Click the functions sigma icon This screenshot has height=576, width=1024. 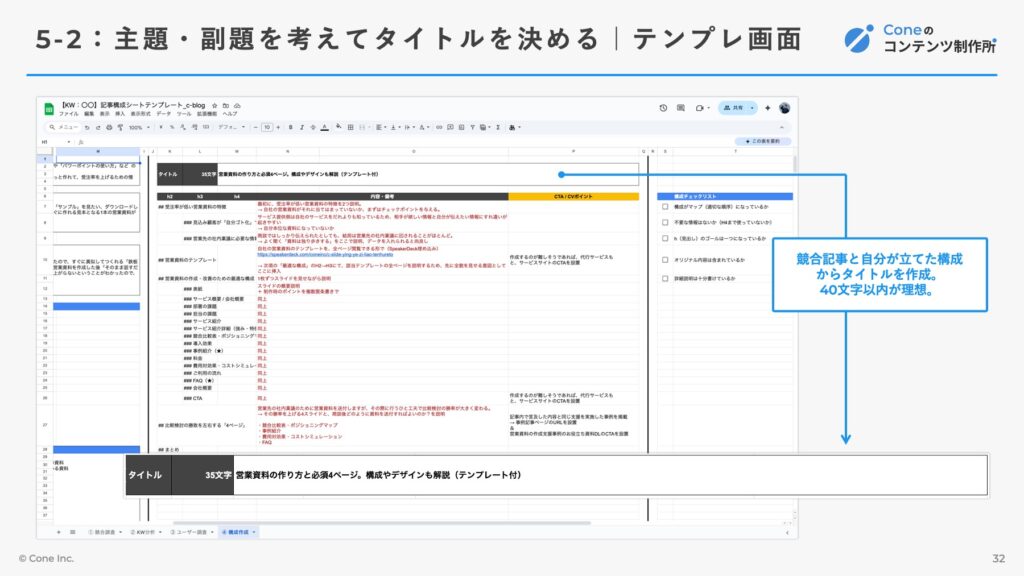click(x=498, y=127)
